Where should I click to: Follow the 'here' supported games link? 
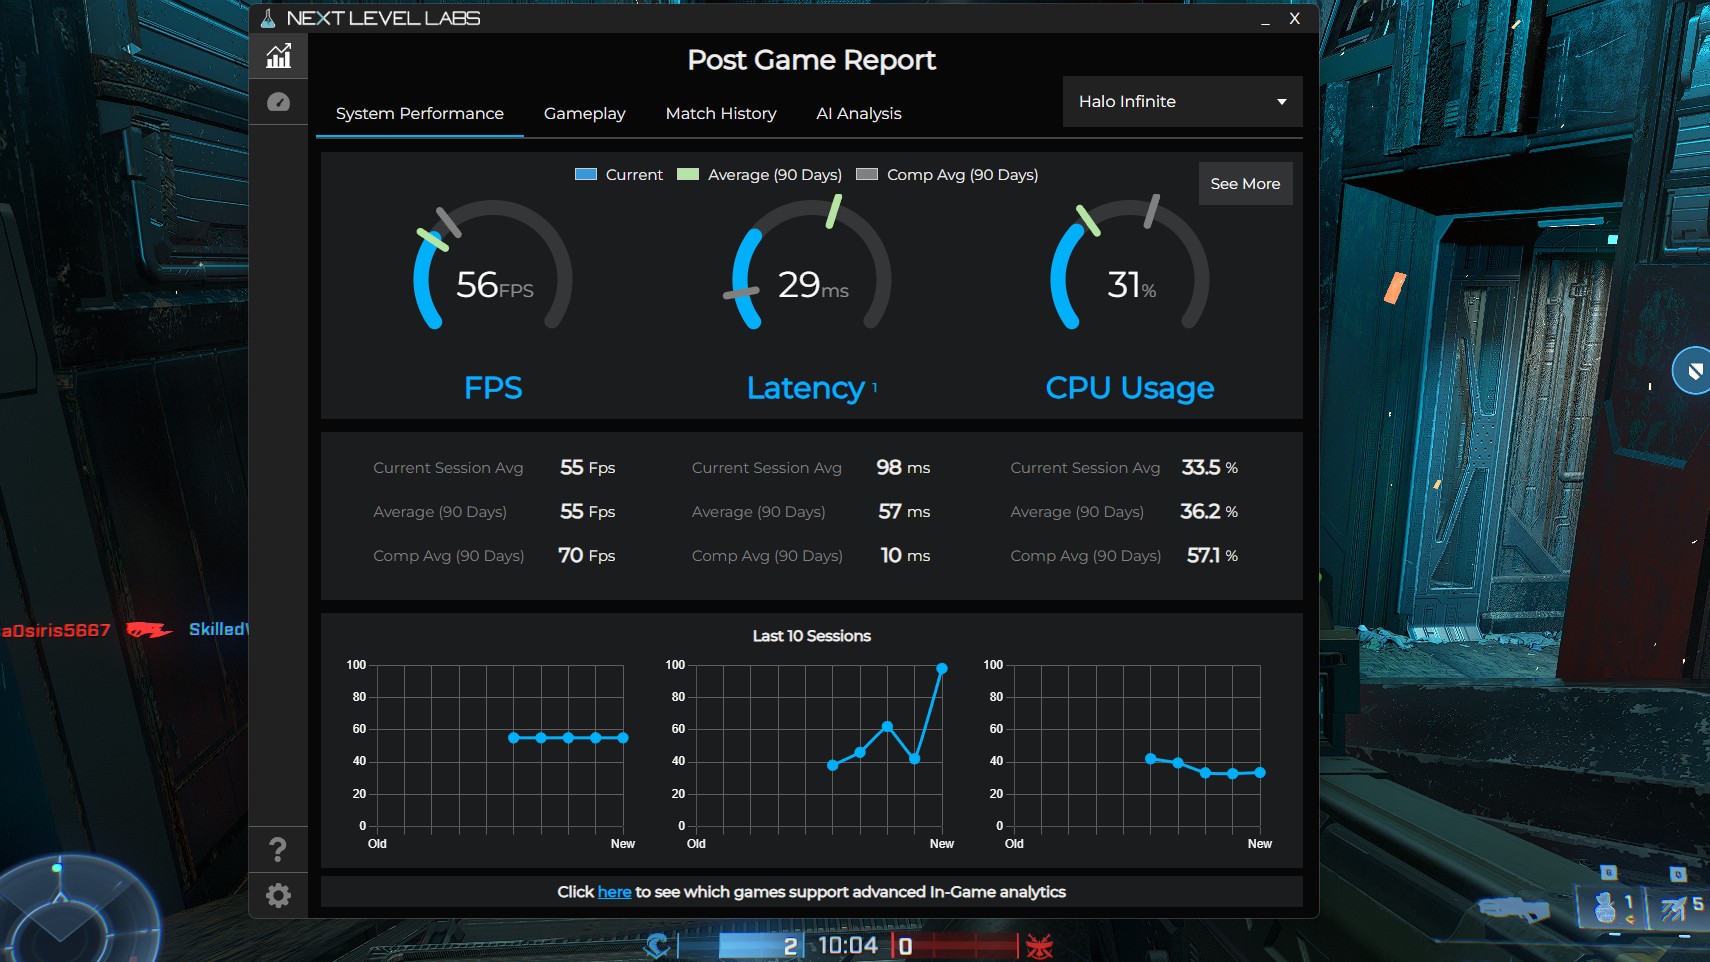(614, 892)
